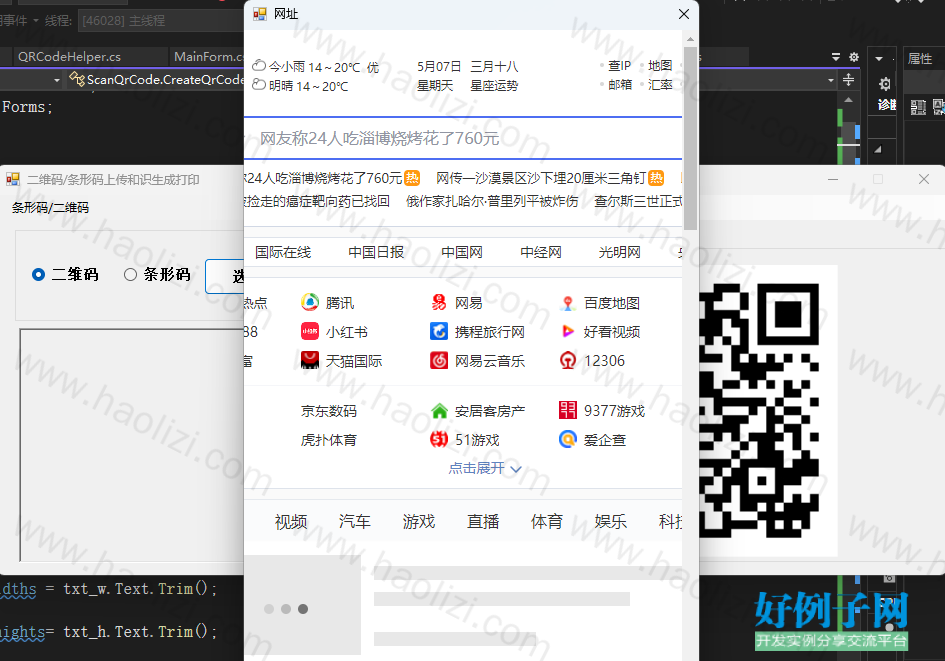Click the 5月07日 date text
This screenshot has height=661, width=945.
pos(439,66)
